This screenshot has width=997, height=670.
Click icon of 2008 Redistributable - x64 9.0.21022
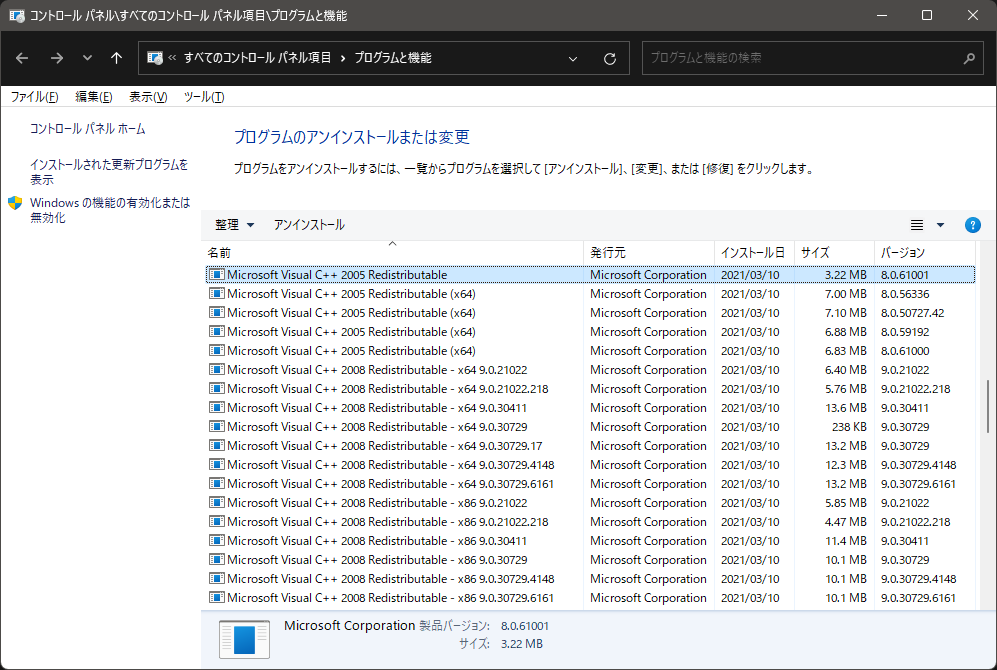(217, 370)
